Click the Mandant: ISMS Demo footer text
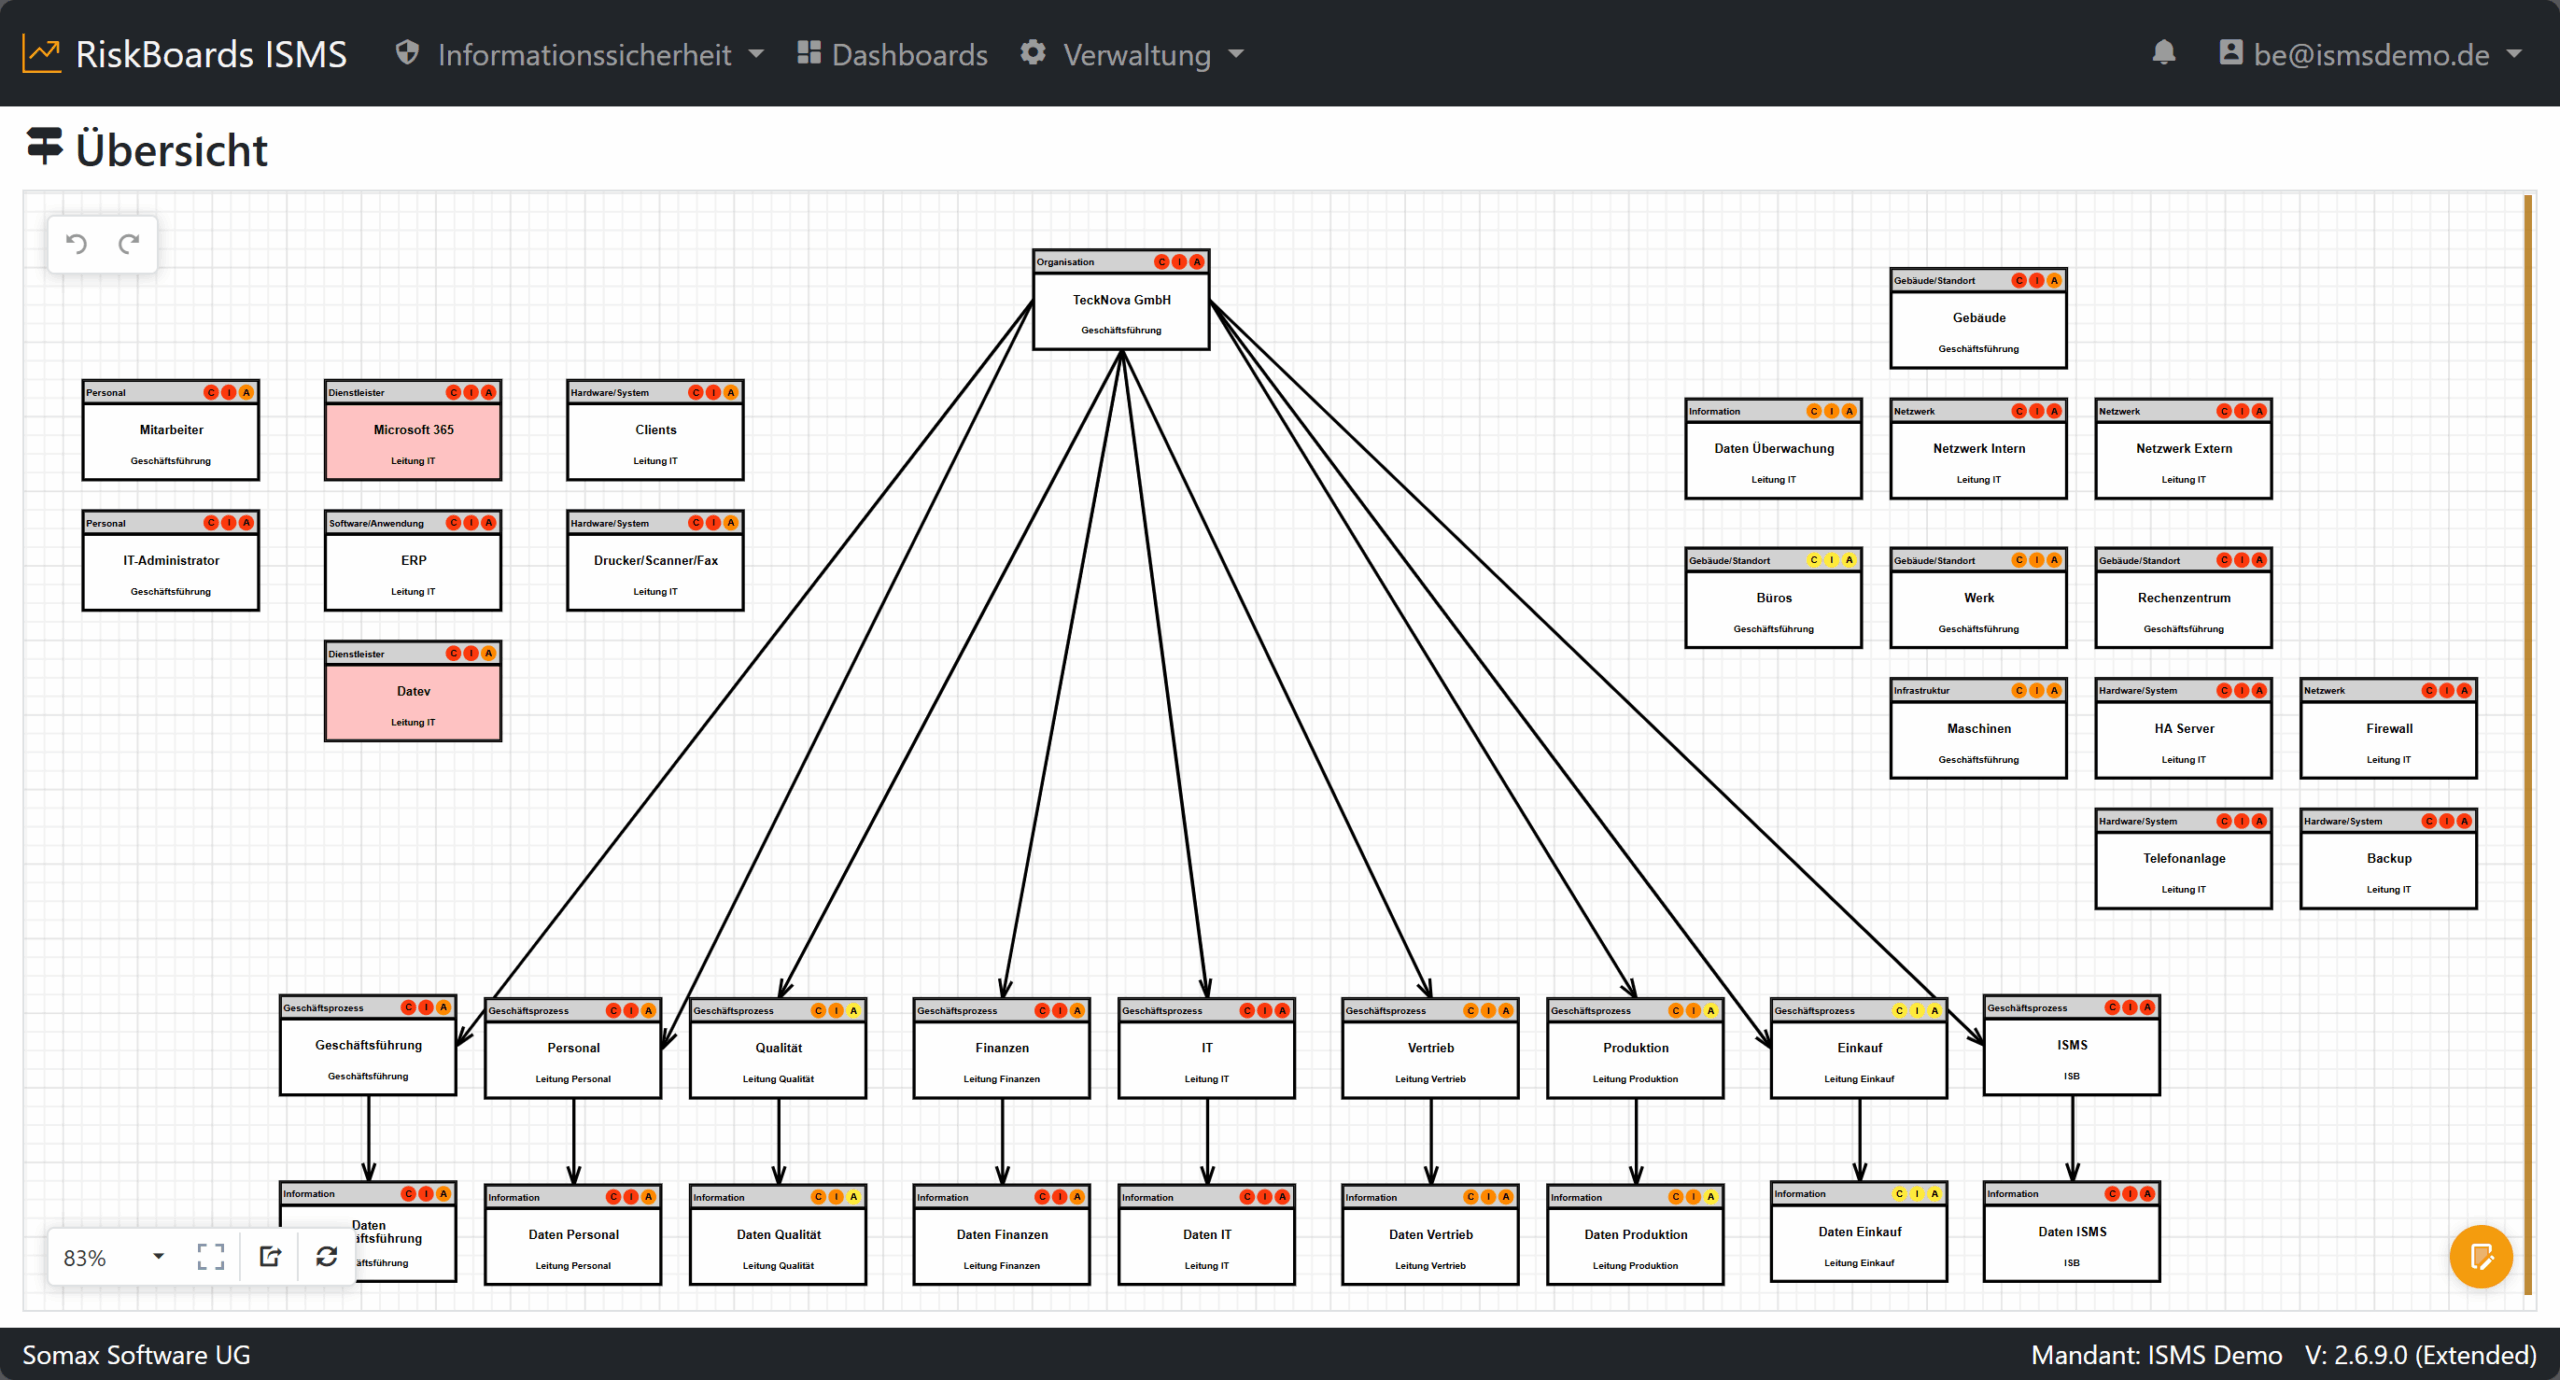The height and width of the screenshot is (1380, 2560). tap(2157, 1355)
